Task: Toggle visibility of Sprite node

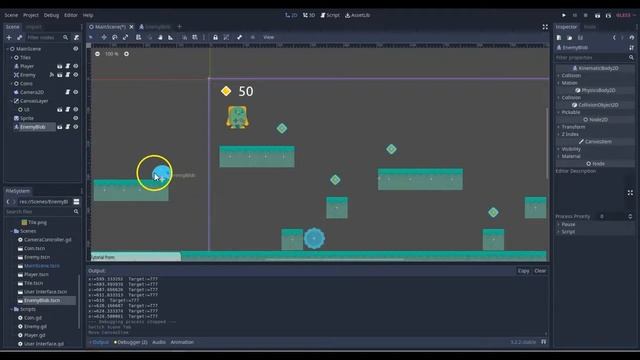Action: [x=76, y=118]
